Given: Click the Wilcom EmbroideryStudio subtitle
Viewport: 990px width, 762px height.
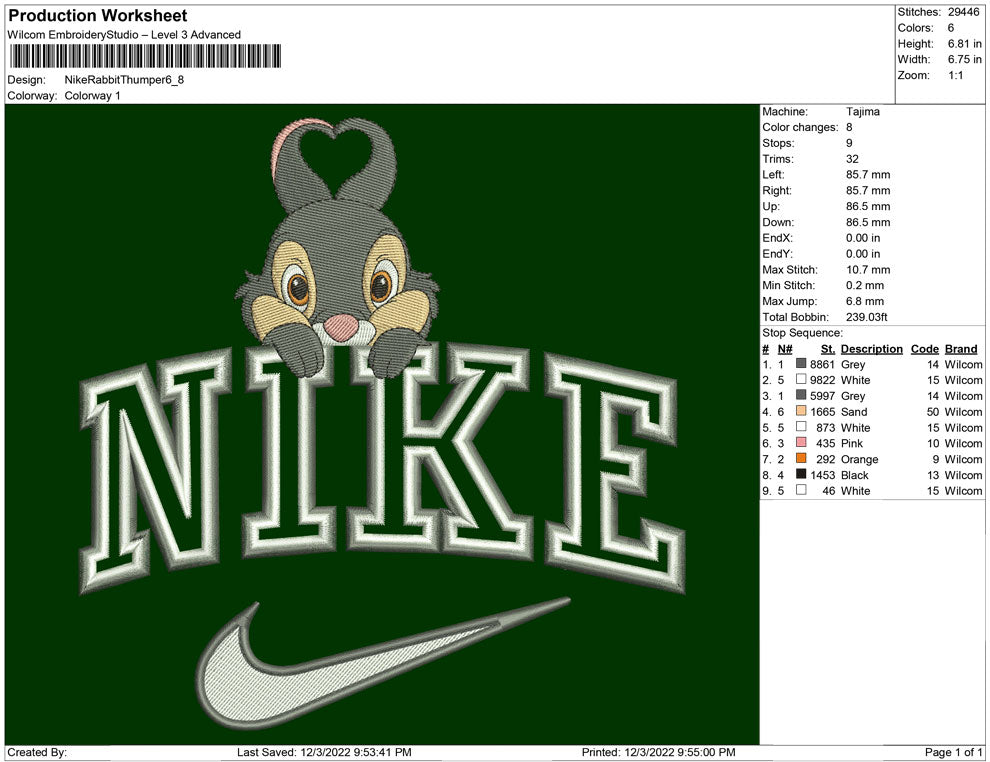Looking at the screenshot, I should coord(124,35).
